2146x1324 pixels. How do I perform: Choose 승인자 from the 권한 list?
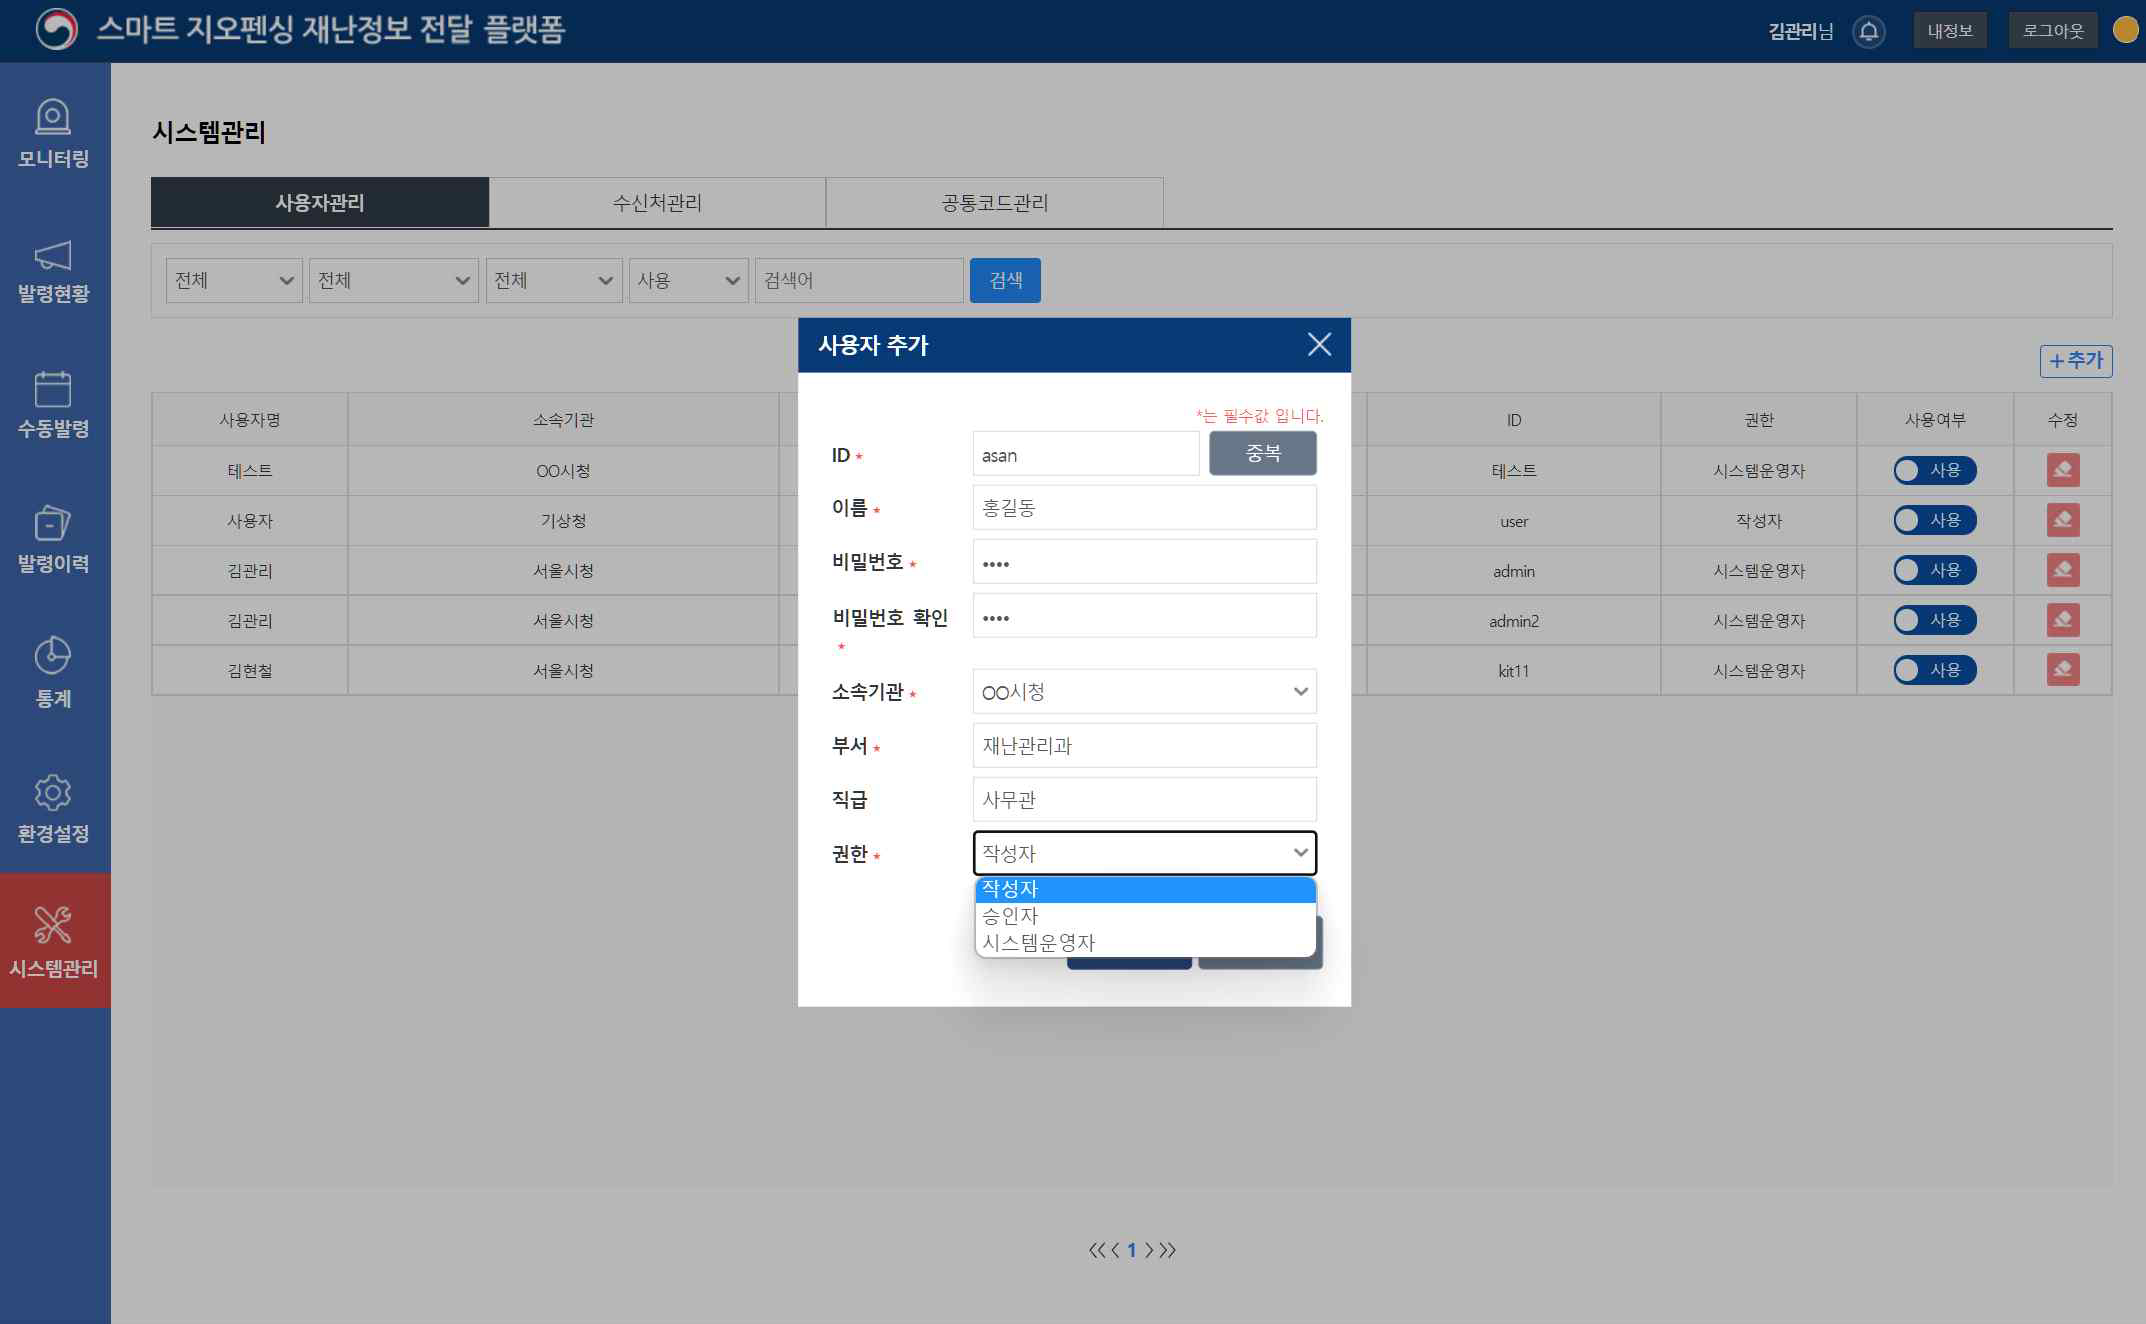(x=1144, y=916)
